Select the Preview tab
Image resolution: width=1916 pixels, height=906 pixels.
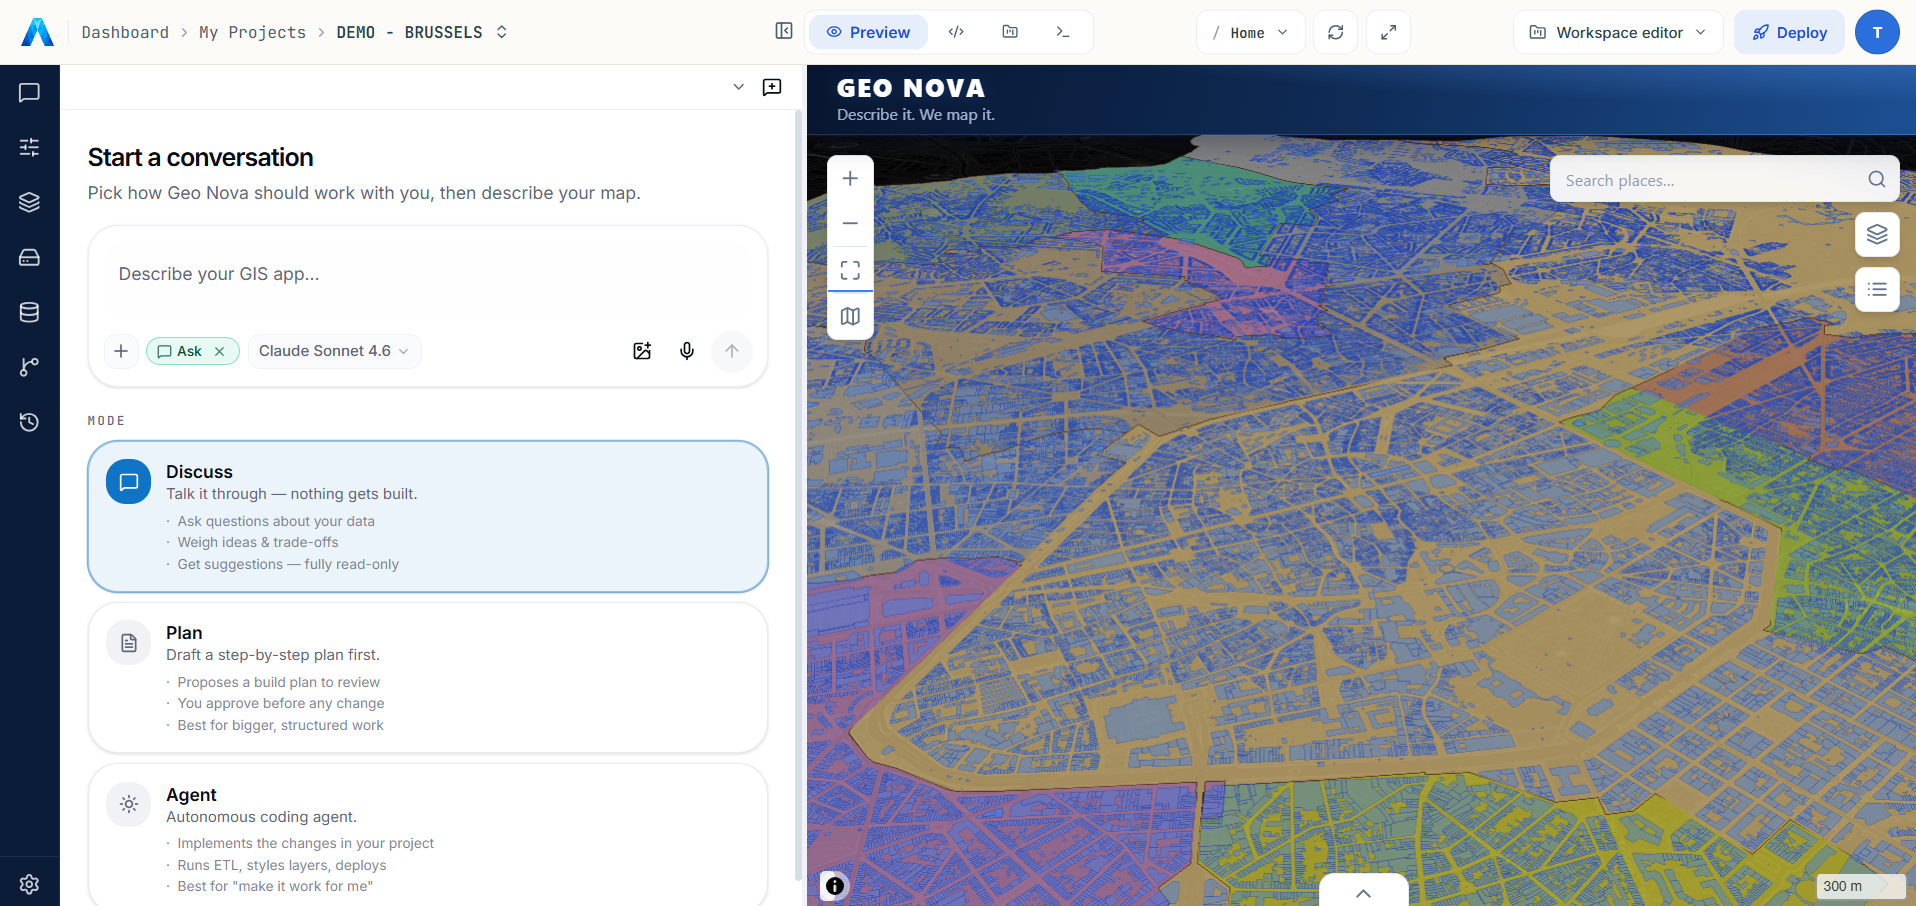[868, 32]
